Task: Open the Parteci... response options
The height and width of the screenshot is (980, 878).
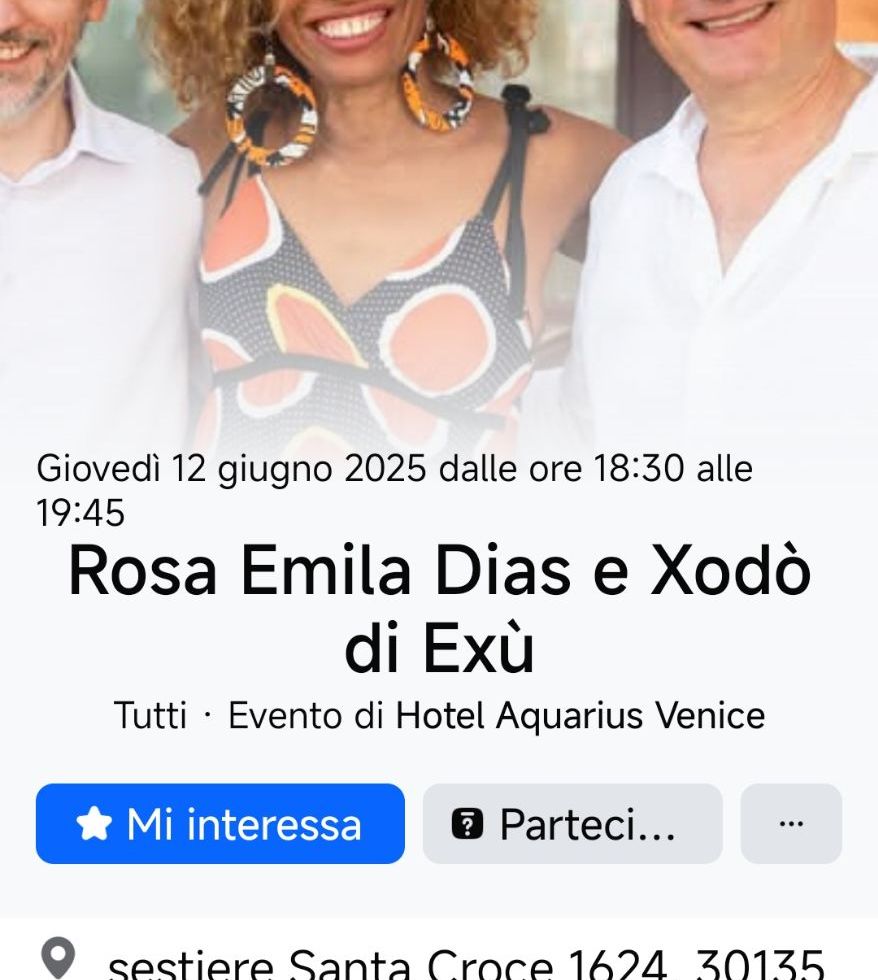Action: pos(572,824)
